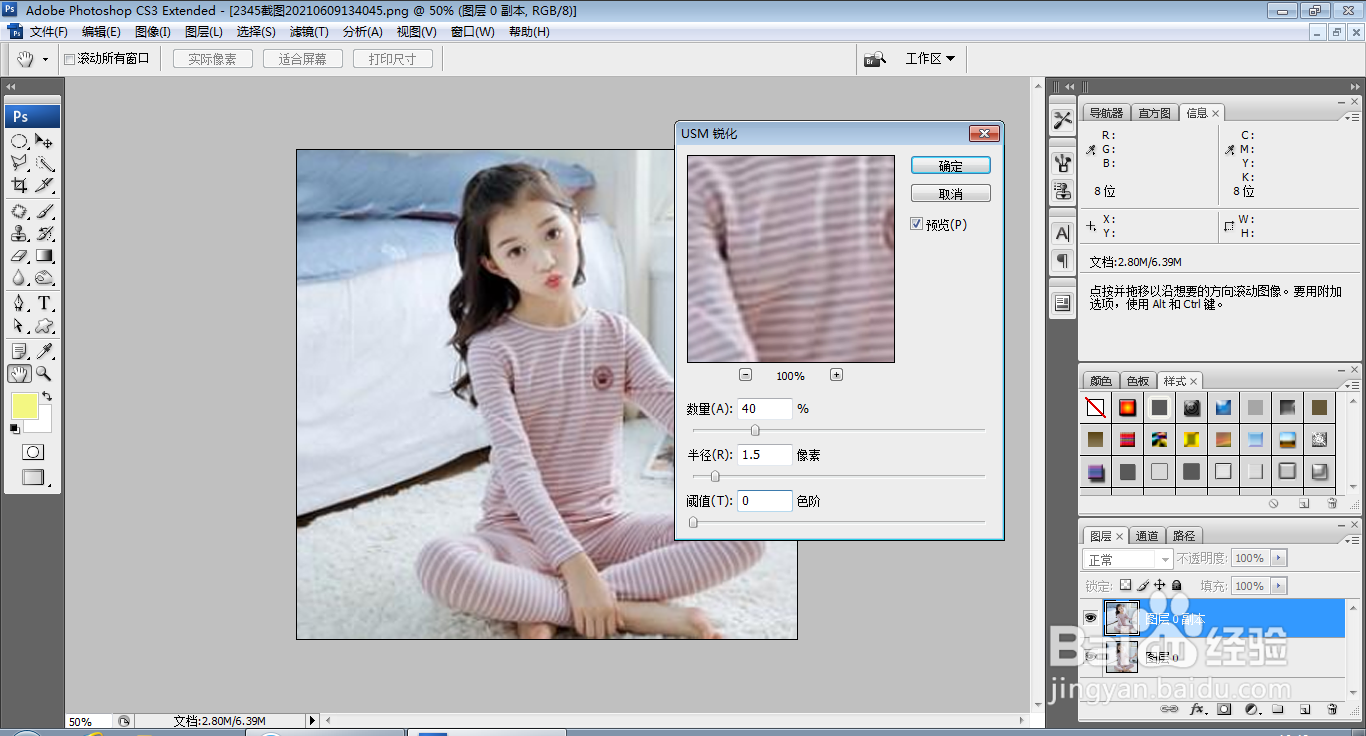Open the 填充 fill slider arrow
The width and height of the screenshot is (1366, 736).
[x=1279, y=586]
